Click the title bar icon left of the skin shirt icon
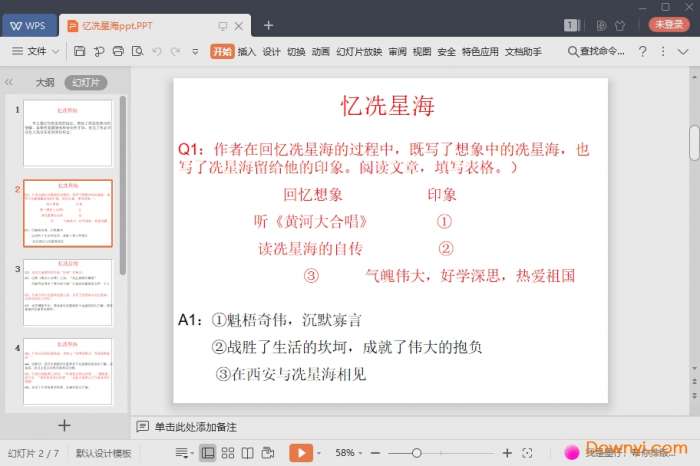 (601, 25)
